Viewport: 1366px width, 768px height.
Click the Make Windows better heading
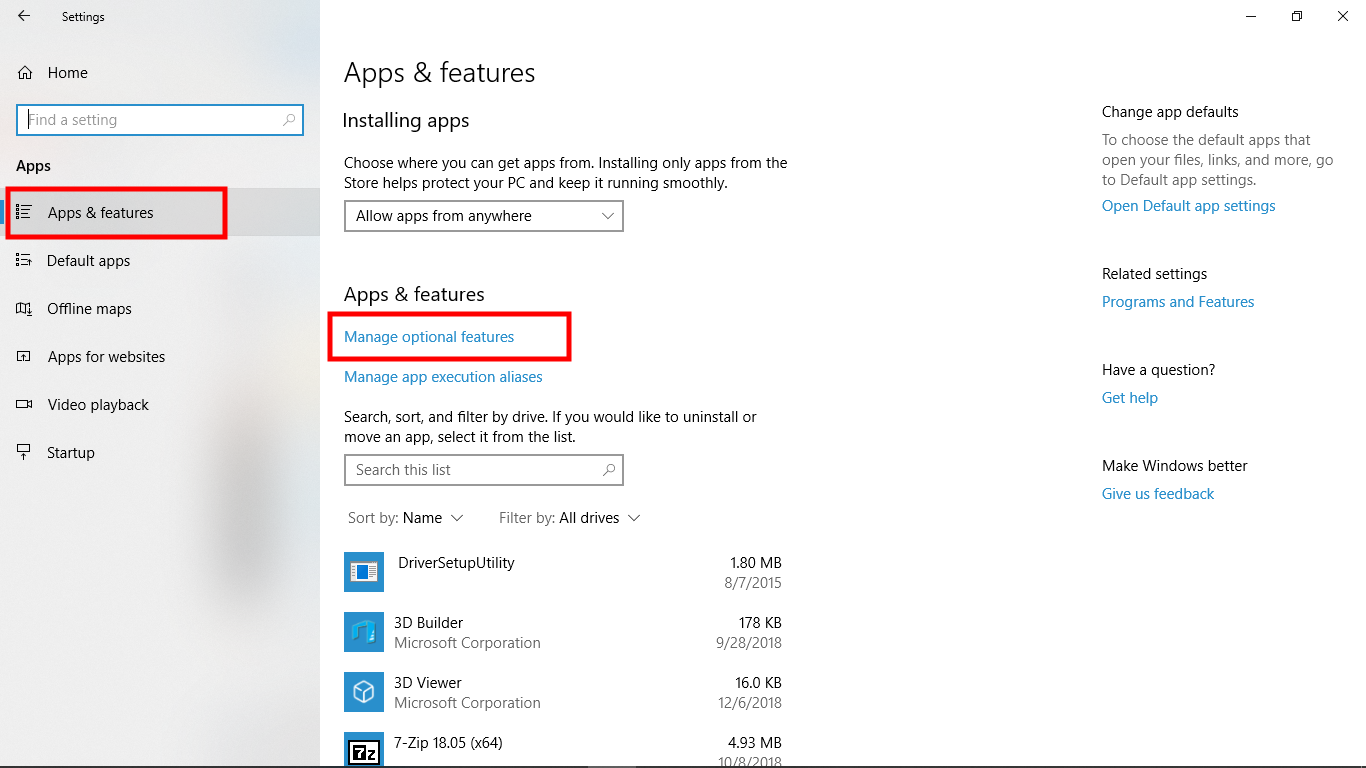(1175, 466)
